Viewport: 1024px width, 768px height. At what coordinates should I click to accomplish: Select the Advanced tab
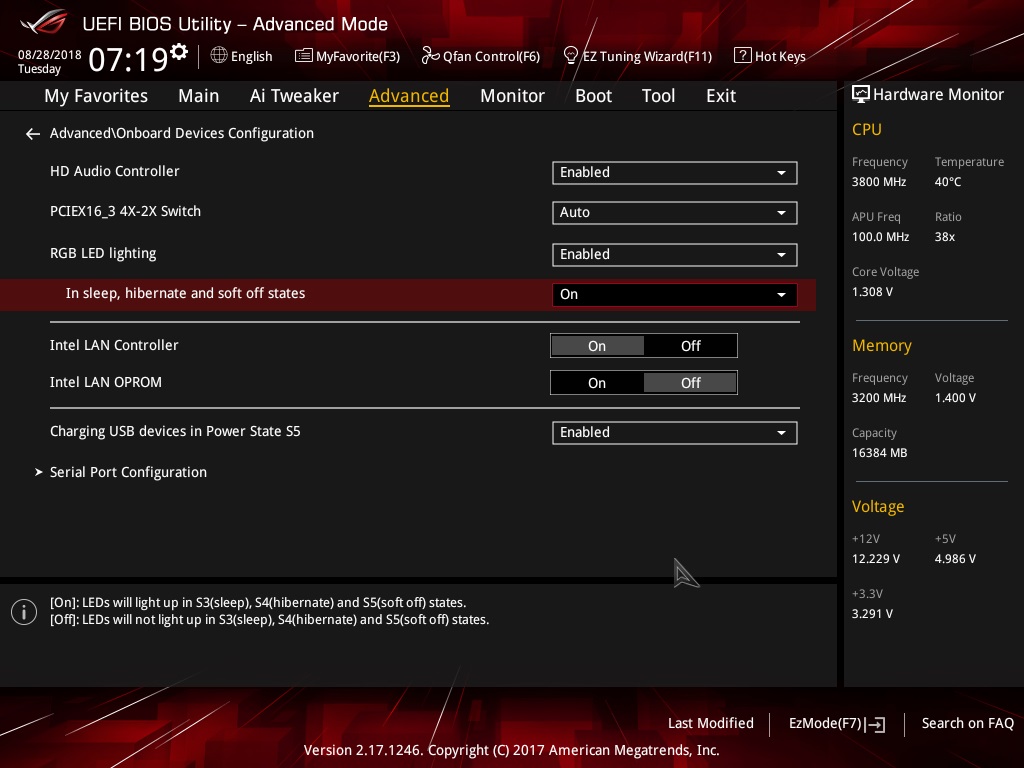(409, 96)
